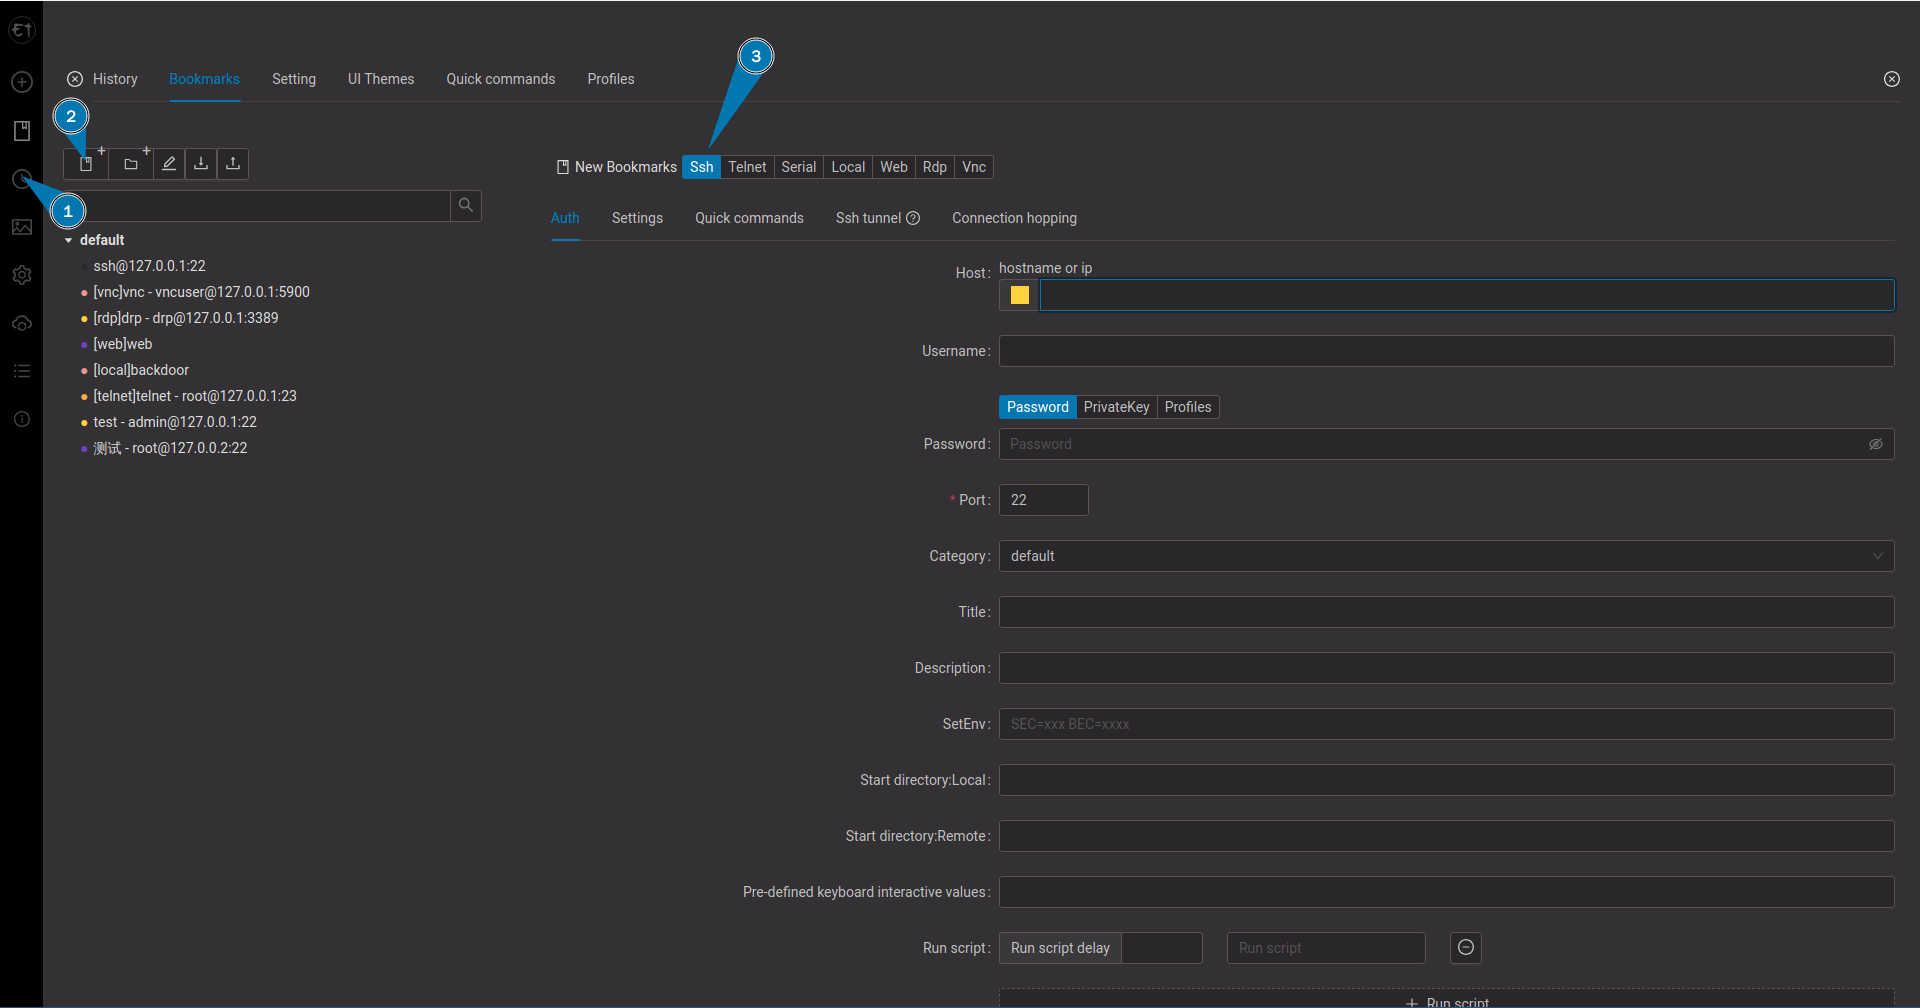This screenshot has width=1920, height=1008.
Task: Open the top Profiles tab
Action: (611, 79)
